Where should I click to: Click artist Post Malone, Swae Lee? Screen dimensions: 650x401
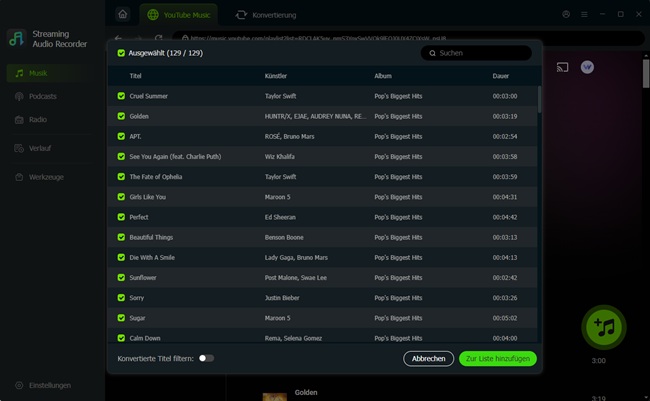coord(296,277)
